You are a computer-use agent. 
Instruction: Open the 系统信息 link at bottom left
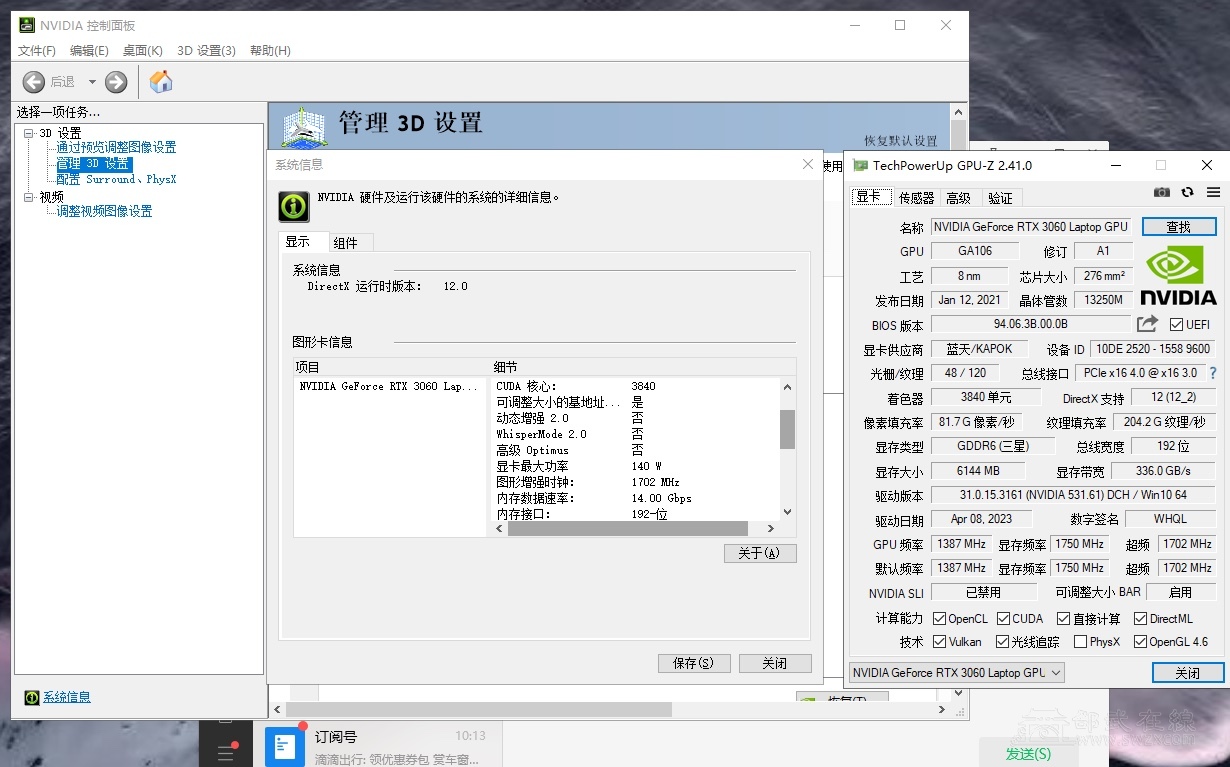tap(67, 697)
